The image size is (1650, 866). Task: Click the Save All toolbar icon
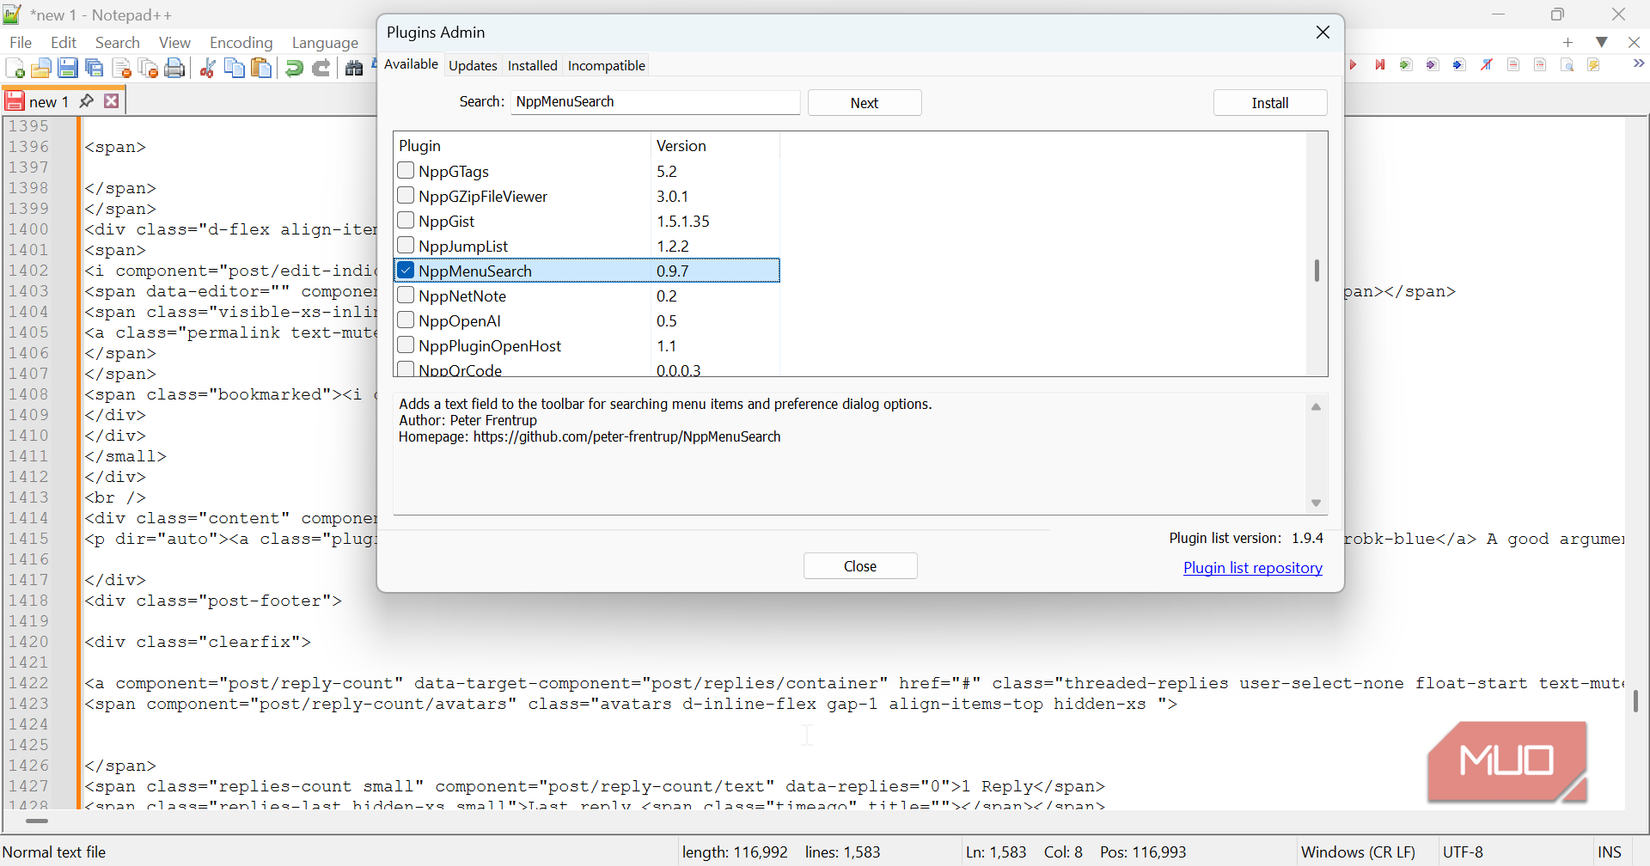[x=95, y=68]
